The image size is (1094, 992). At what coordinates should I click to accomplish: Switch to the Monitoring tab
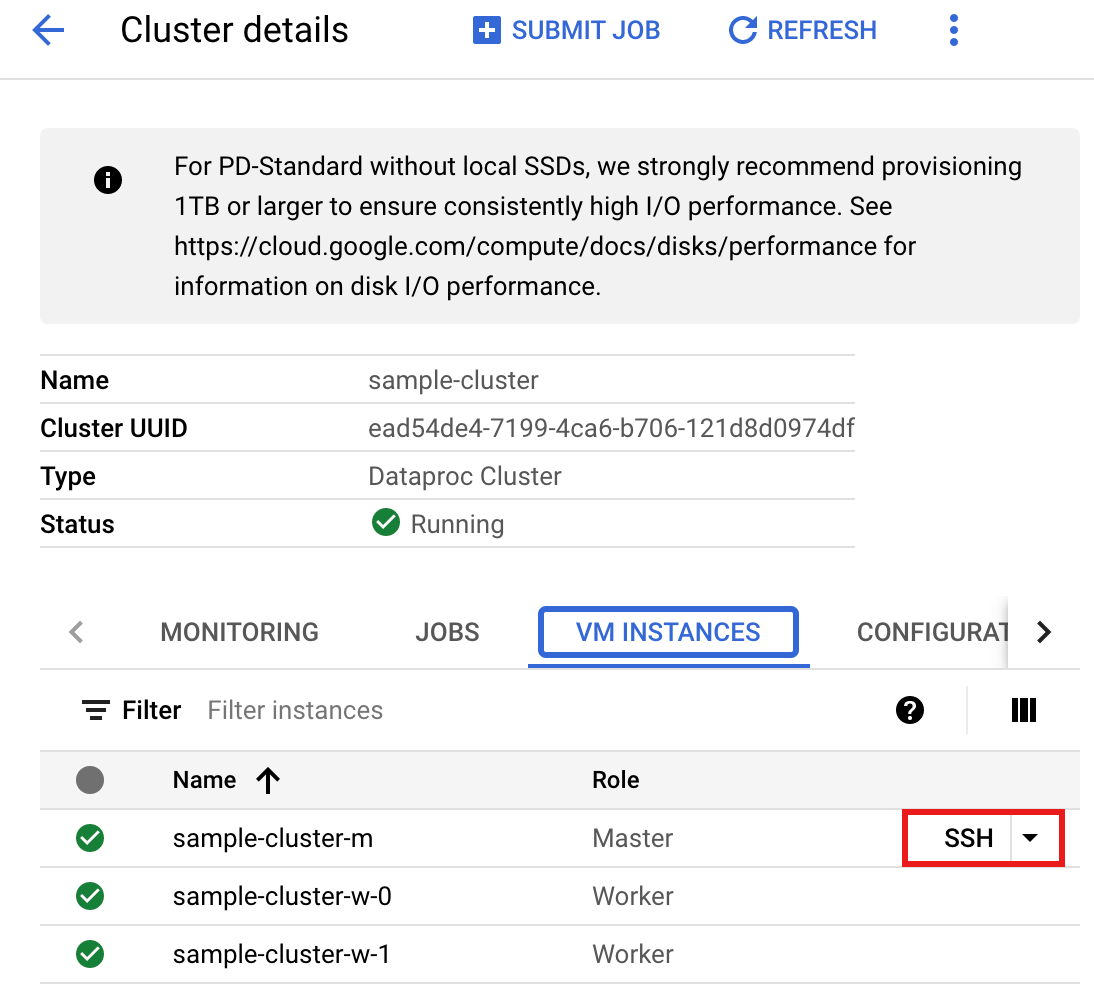pyautogui.click(x=239, y=632)
